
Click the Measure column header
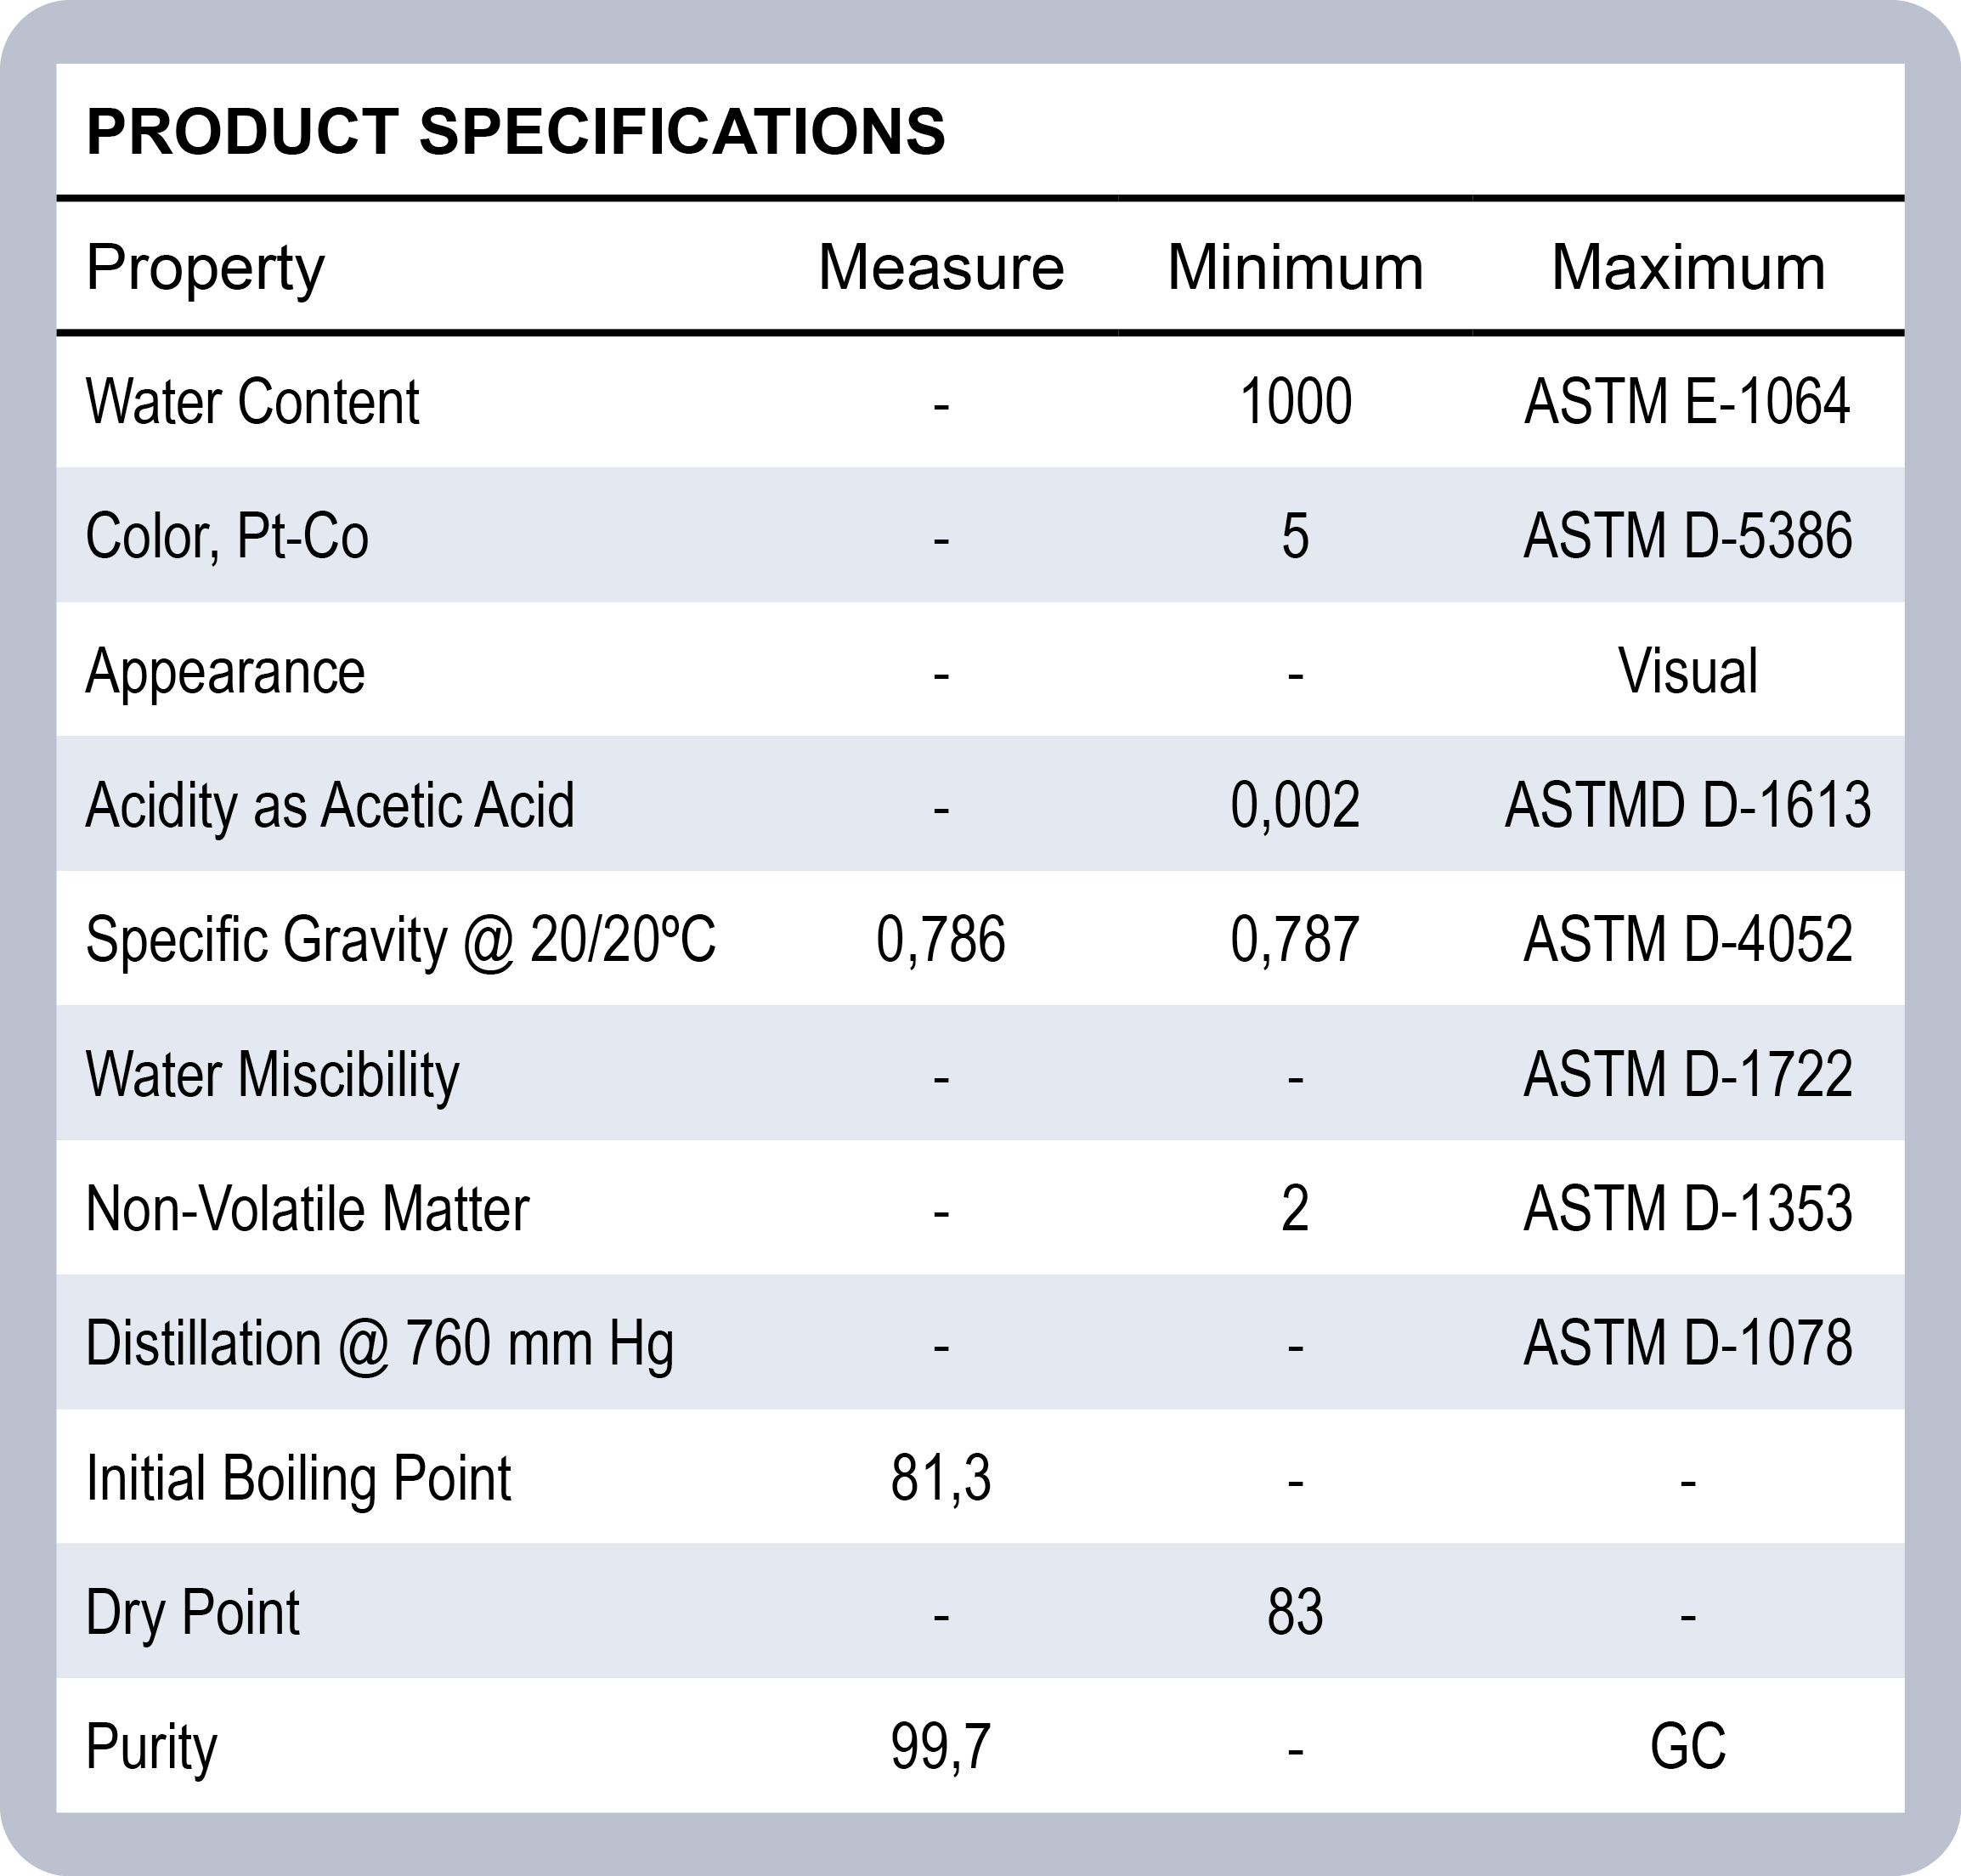(941, 268)
